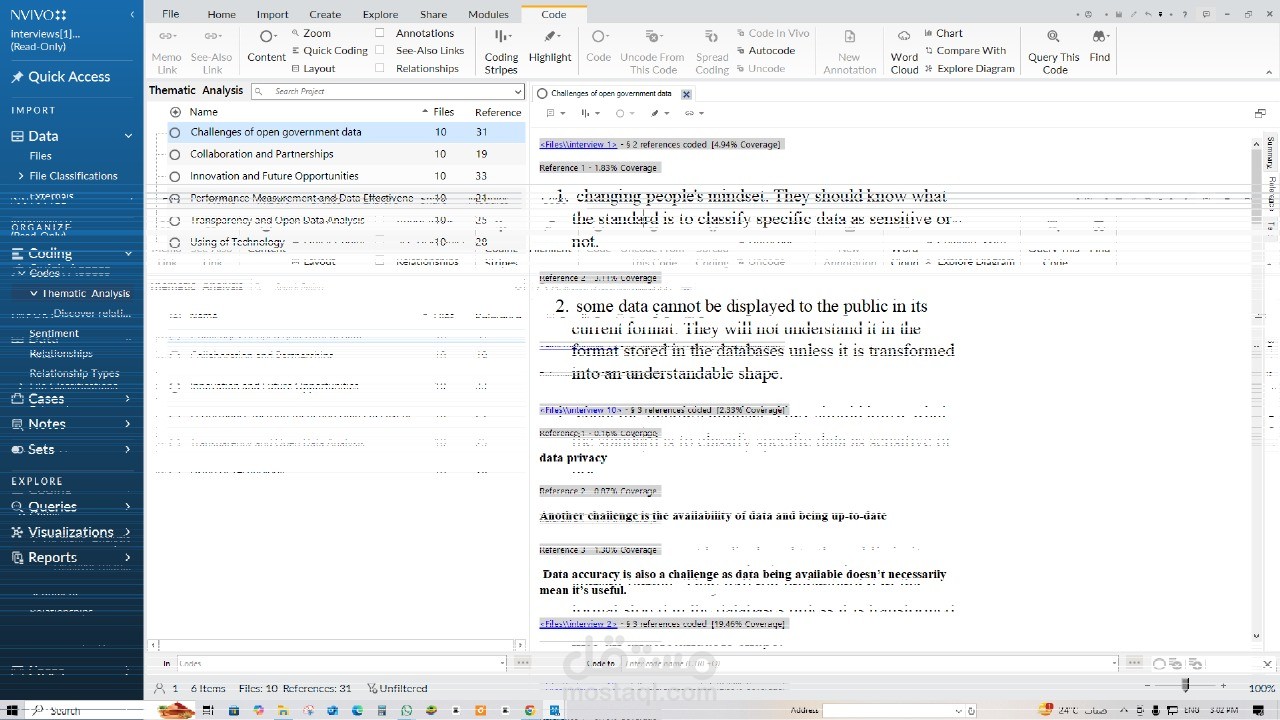Open Explore Diagram
The image size is (1280, 720).
[969, 68]
